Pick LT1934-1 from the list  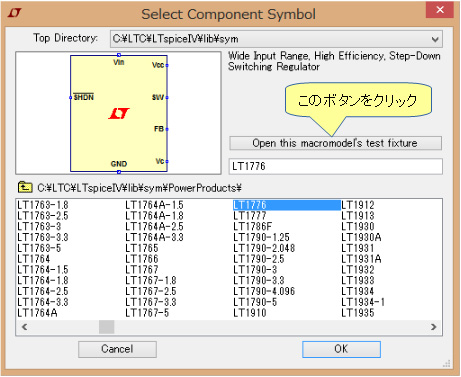[363, 302]
